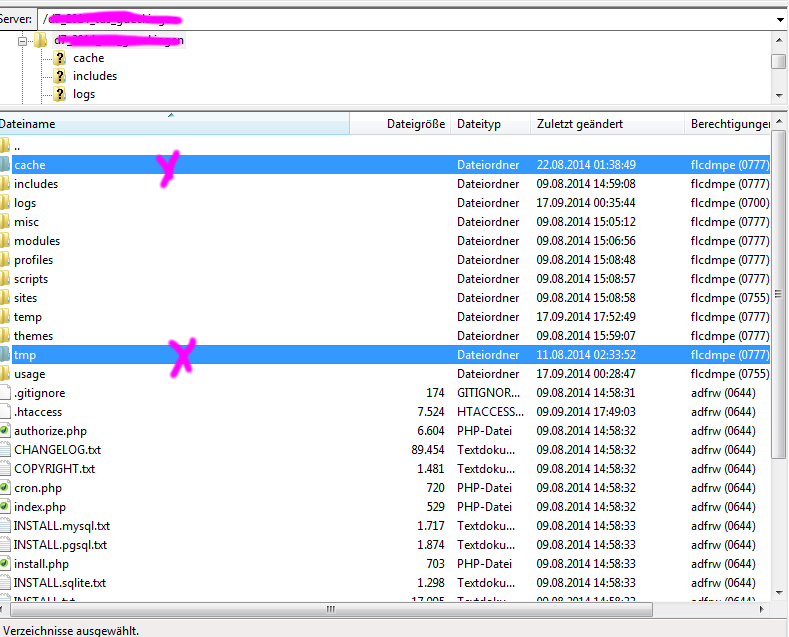789x637 pixels.
Task: Click the cron.php file icon
Action: pos(5,487)
